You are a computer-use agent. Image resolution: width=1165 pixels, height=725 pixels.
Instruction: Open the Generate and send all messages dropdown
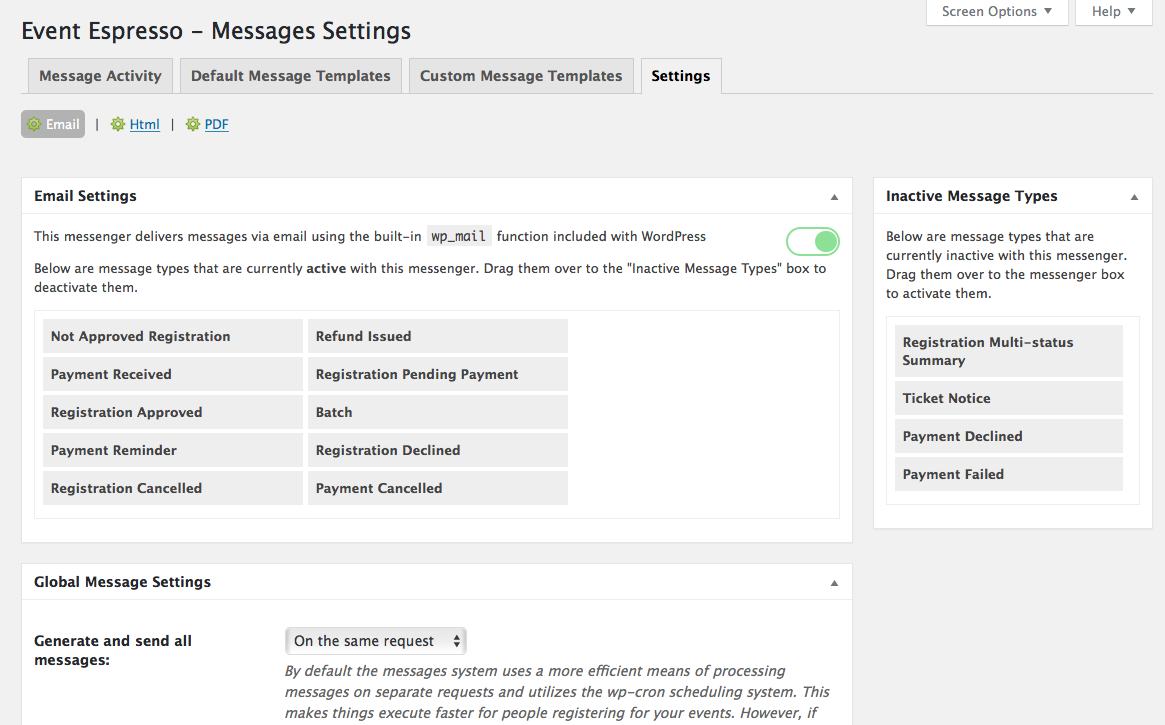[376, 641]
